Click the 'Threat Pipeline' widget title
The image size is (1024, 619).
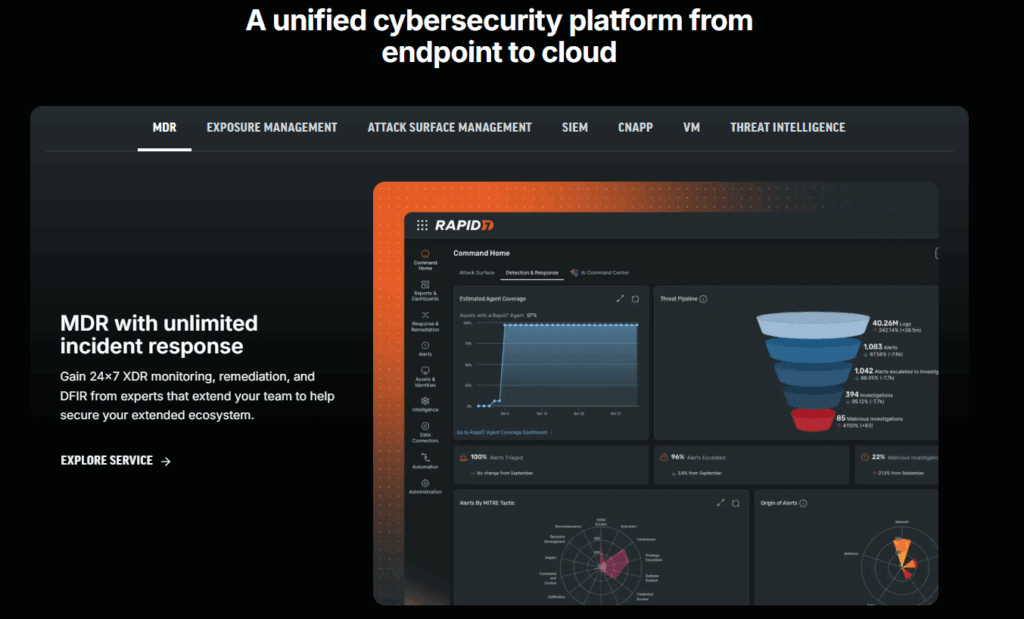tap(679, 299)
